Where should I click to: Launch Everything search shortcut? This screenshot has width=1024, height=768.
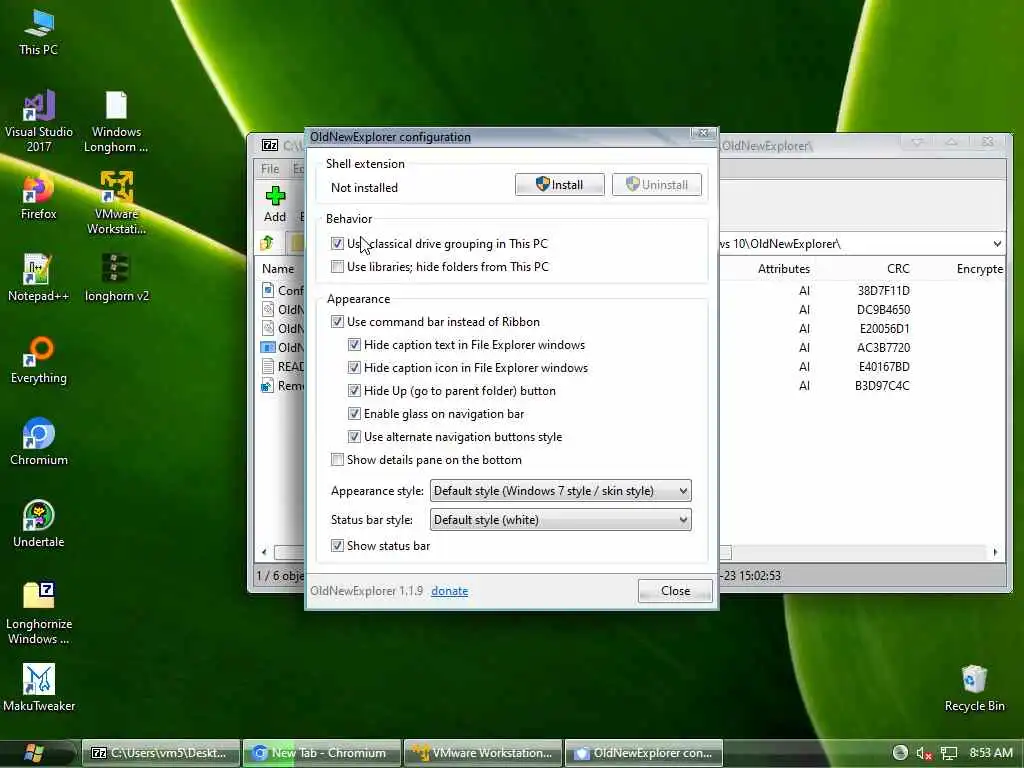(x=39, y=360)
